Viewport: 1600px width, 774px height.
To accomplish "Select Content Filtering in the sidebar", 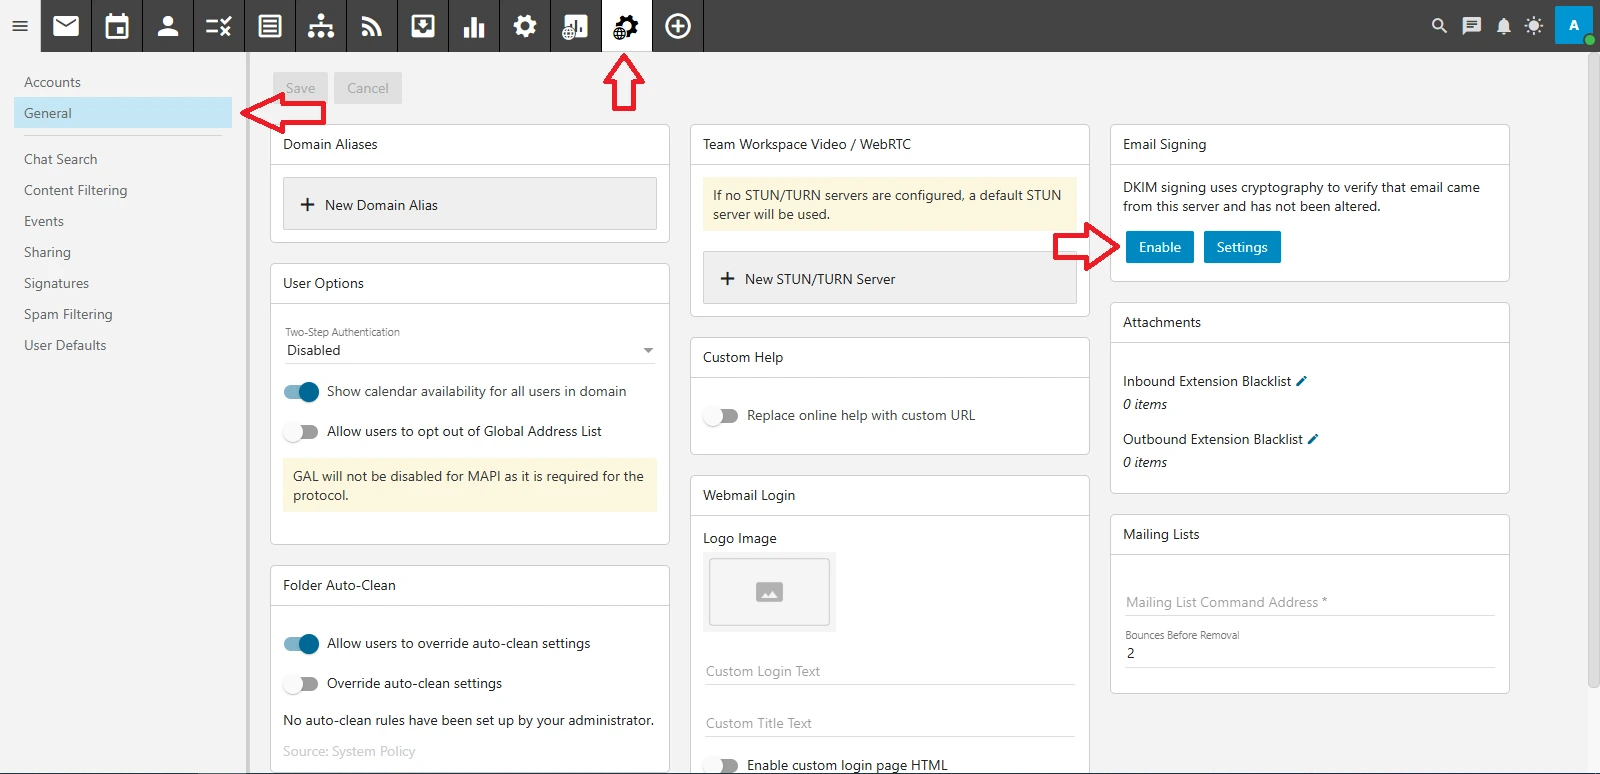I will click(76, 190).
